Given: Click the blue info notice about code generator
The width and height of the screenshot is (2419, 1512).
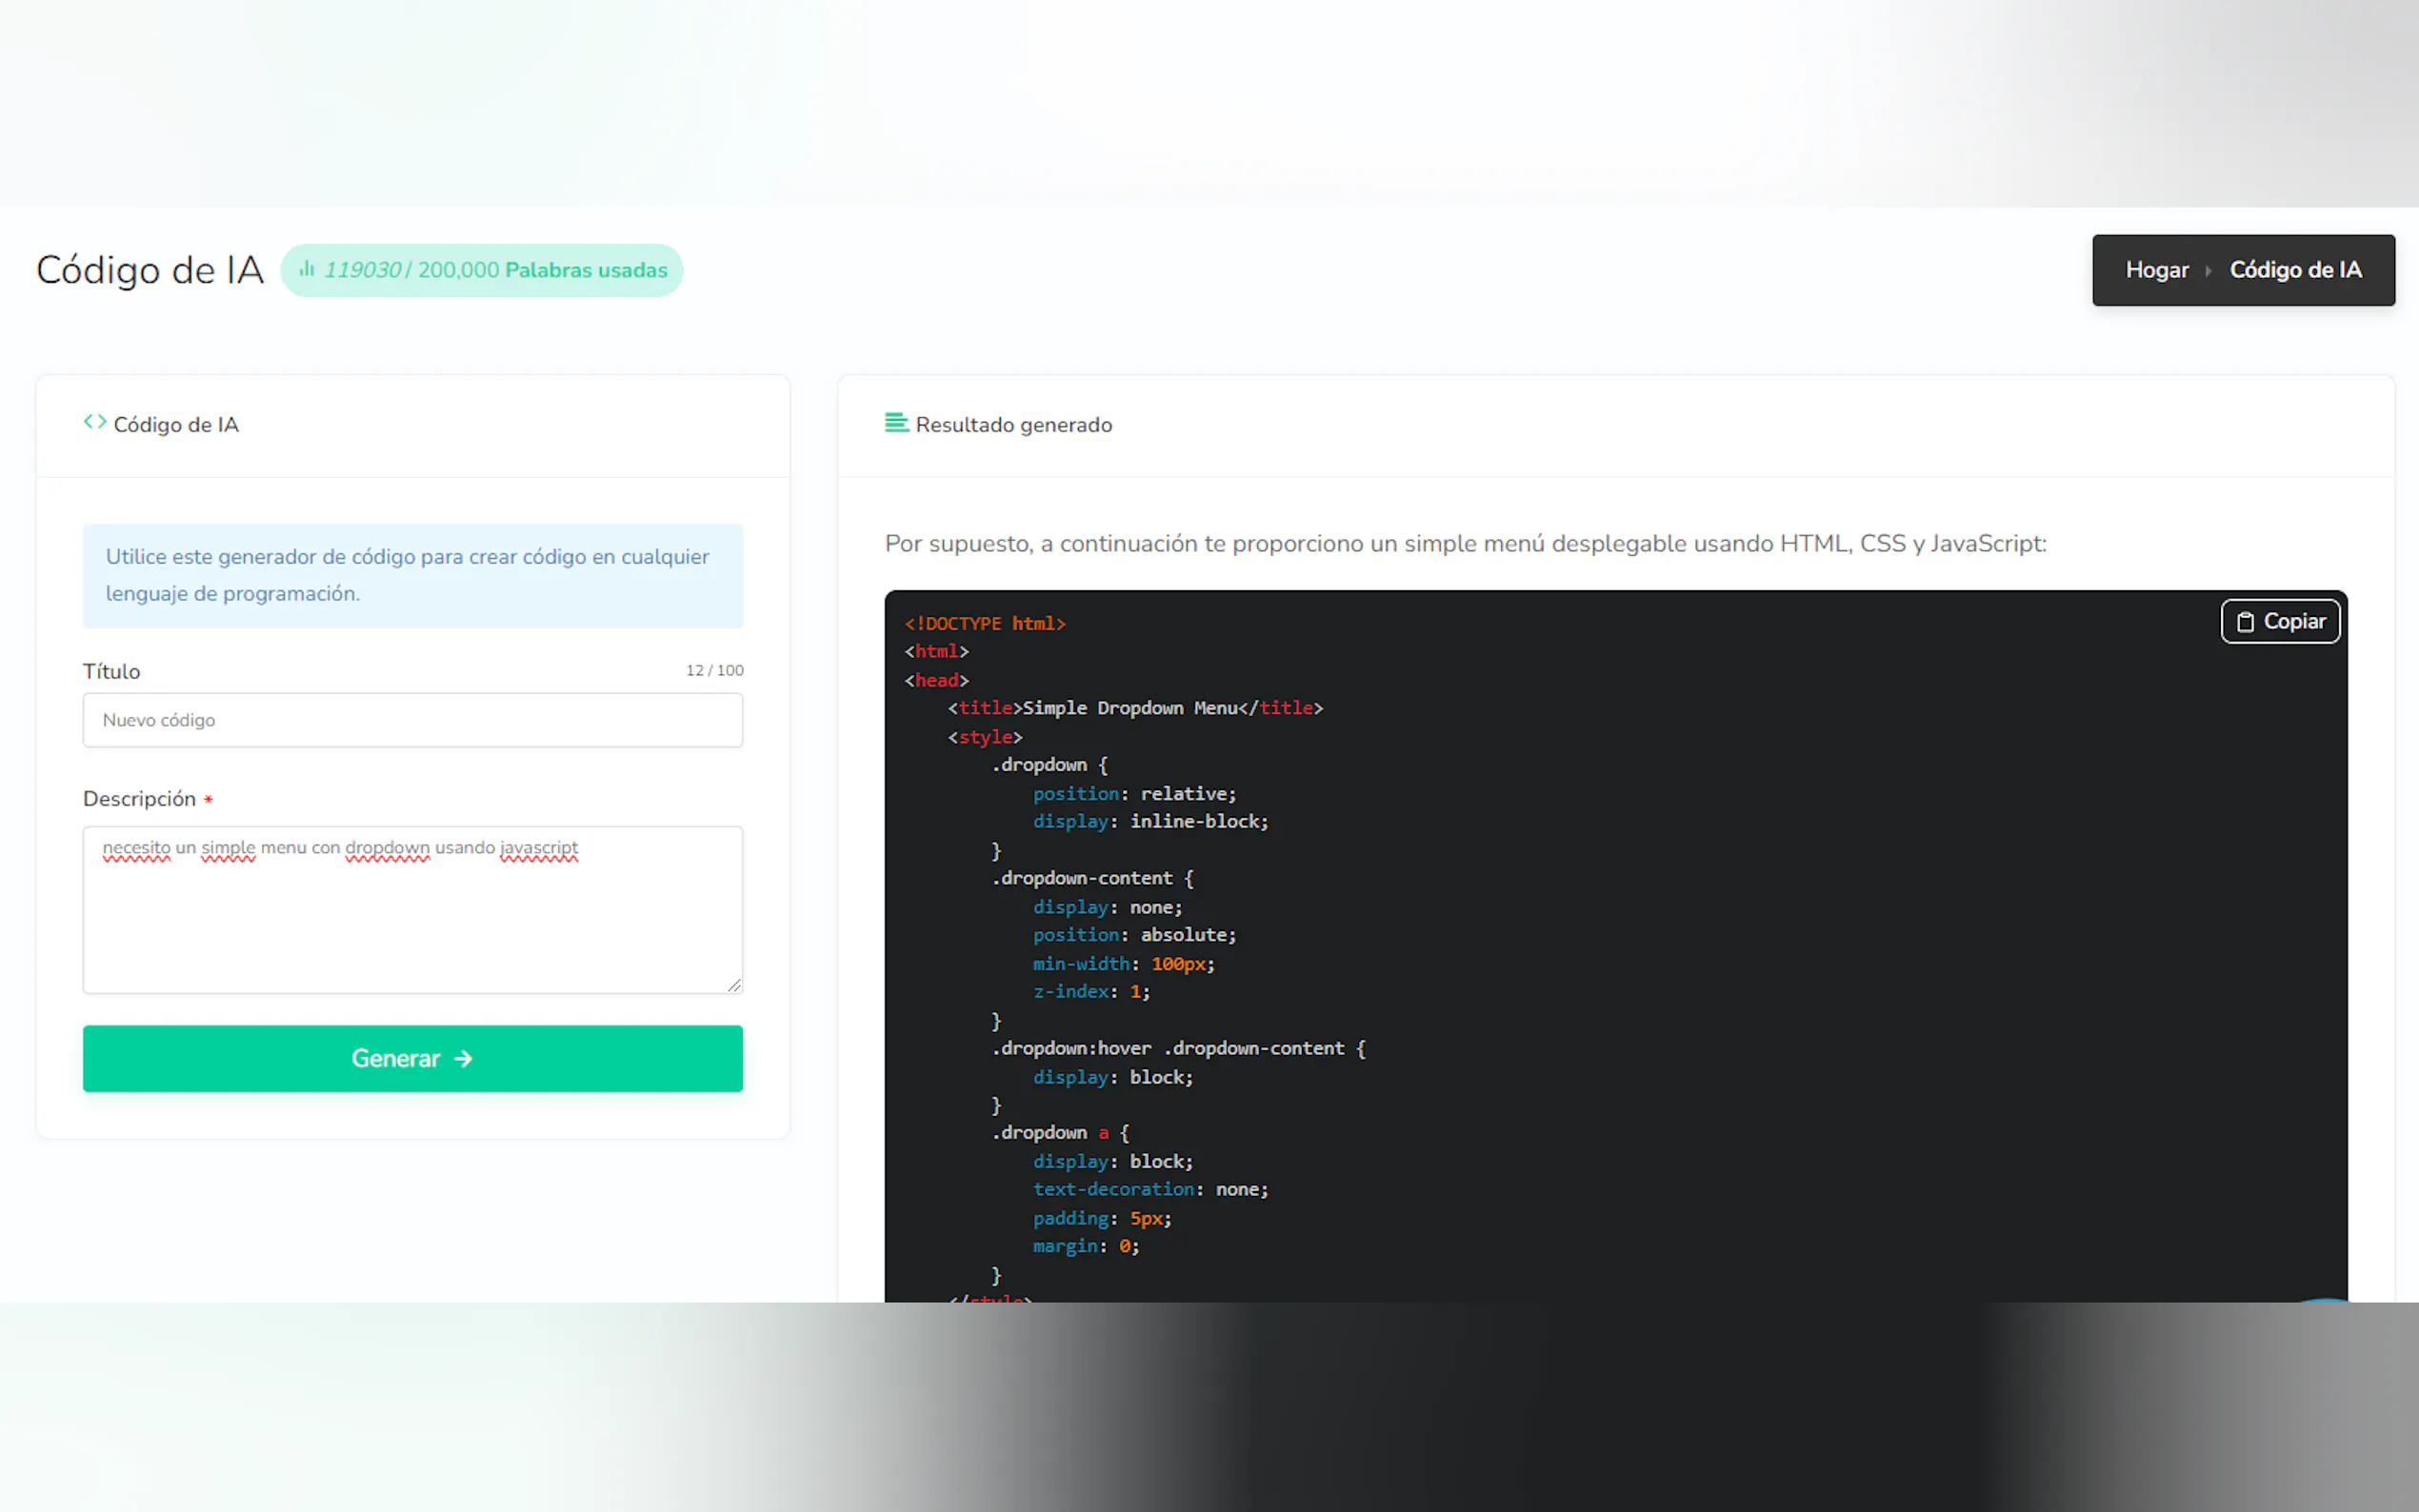Looking at the screenshot, I should point(412,575).
